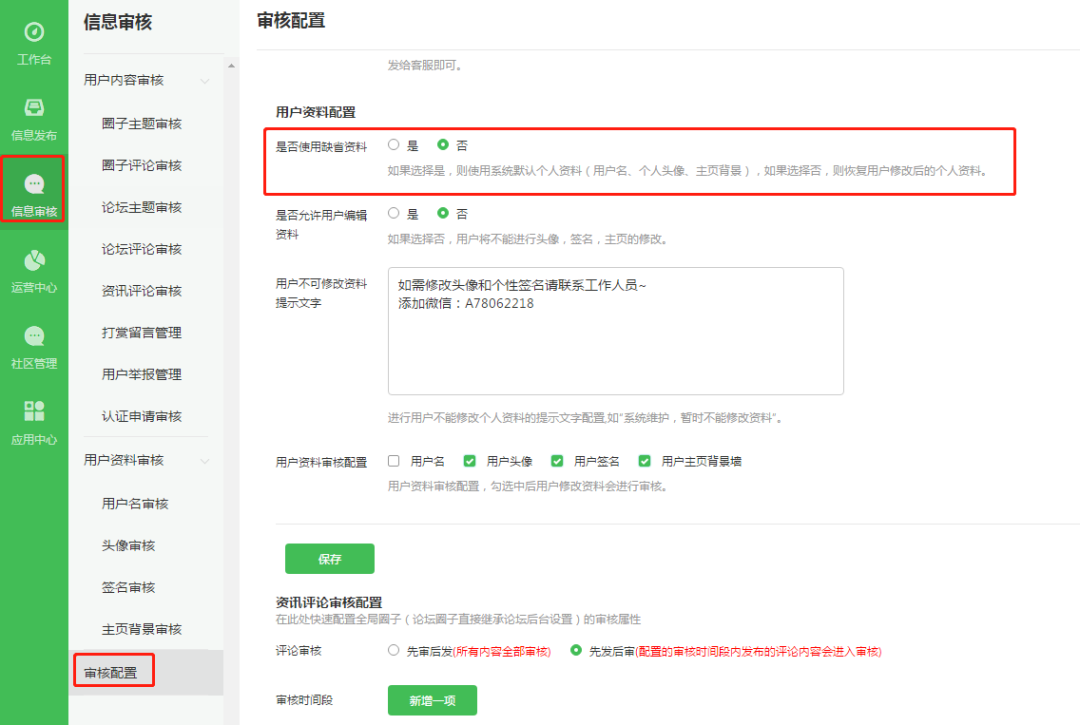
Task: Click the 保存 save button
Action: click(330, 558)
